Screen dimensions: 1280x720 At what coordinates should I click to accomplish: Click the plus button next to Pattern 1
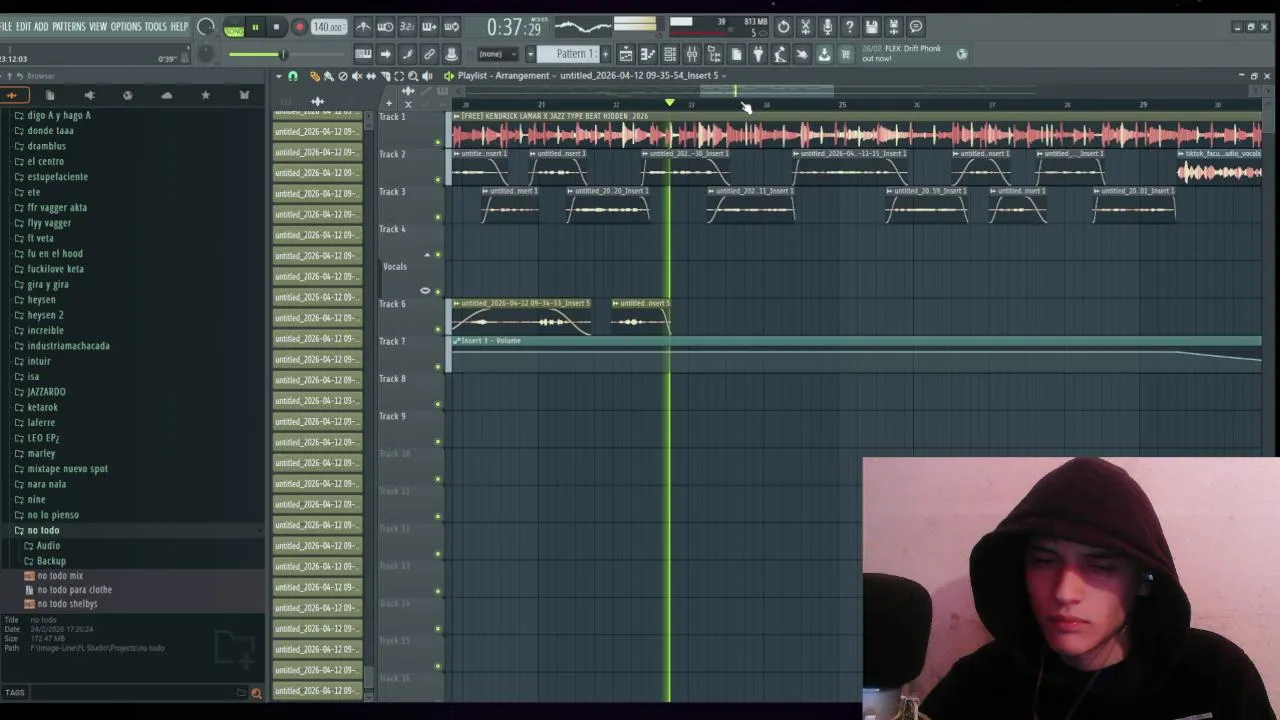(605, 54)
